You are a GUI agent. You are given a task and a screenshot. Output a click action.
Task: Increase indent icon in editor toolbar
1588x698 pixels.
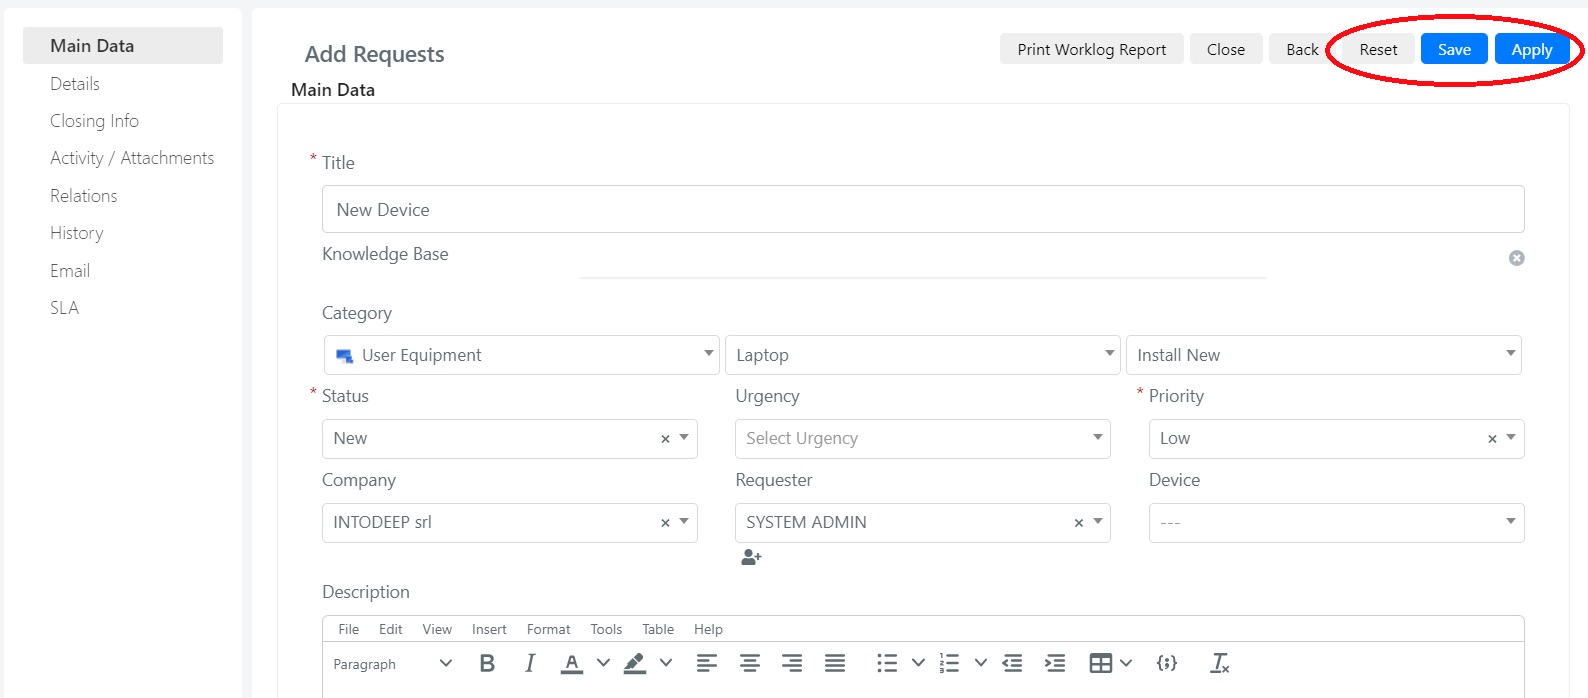[1055, 663]
